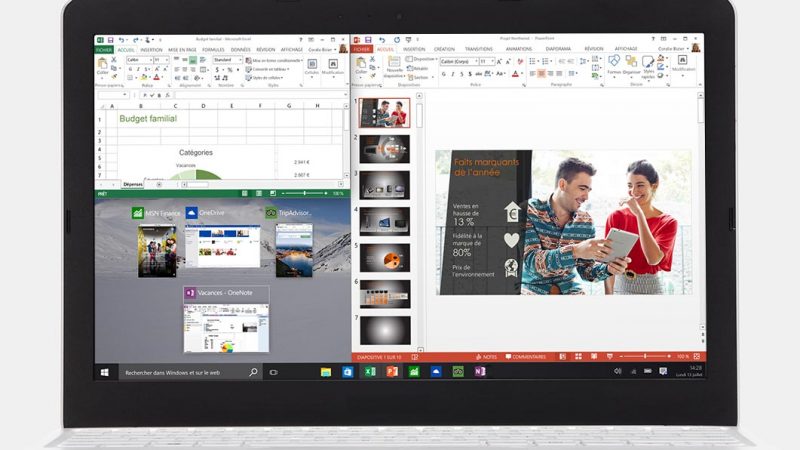The width and height of the screenshot is (800, 450).
Task: Toggle bold formatting in Excel ribbon
Action: click(x=129, y=70)
